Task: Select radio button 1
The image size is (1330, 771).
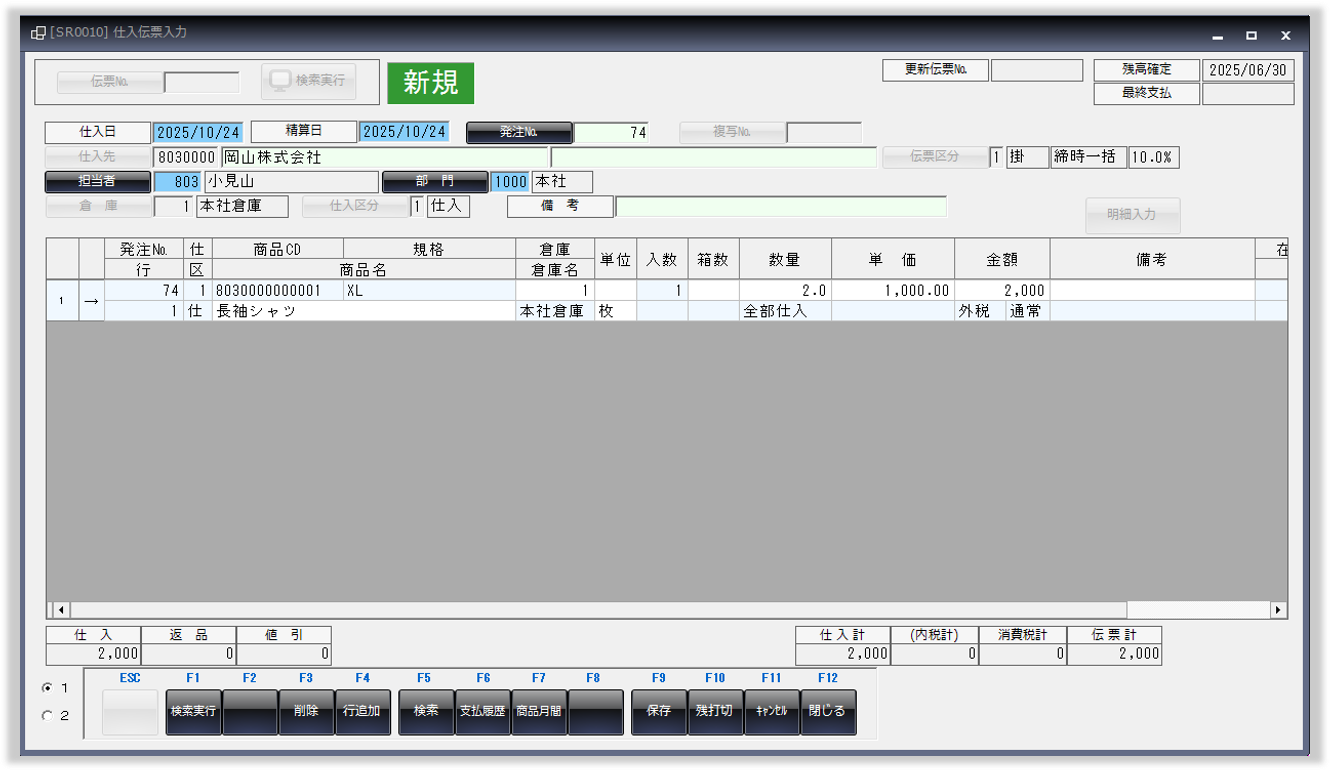Action: 47,688
